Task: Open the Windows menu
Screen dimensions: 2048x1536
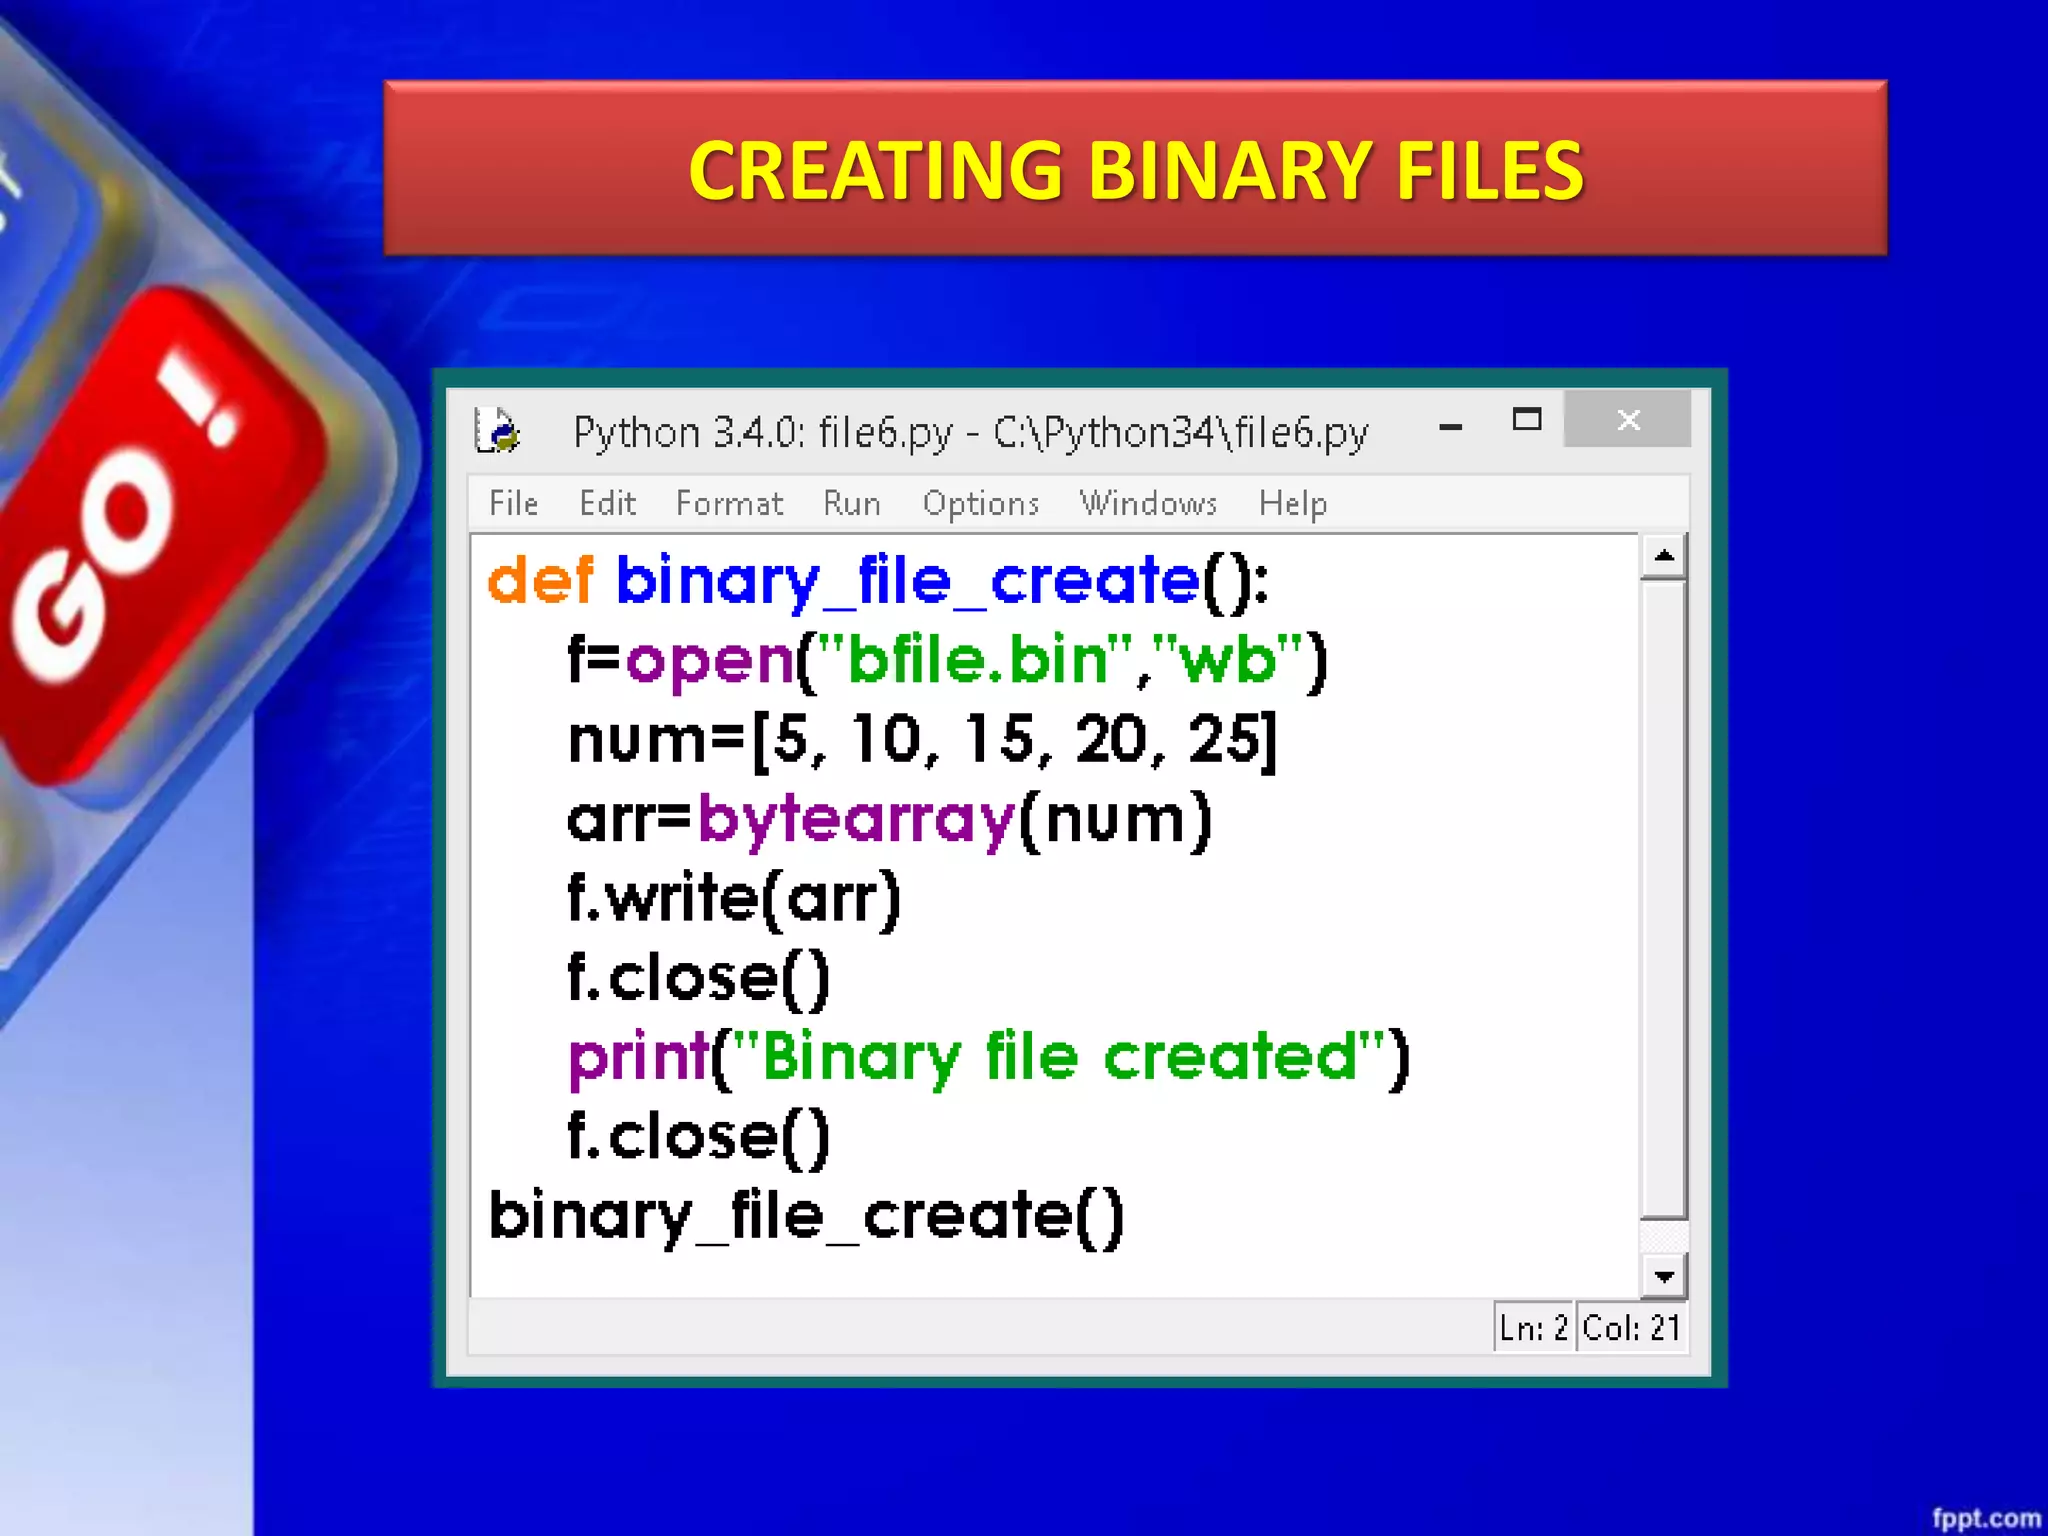Action: pos(1149,502)
